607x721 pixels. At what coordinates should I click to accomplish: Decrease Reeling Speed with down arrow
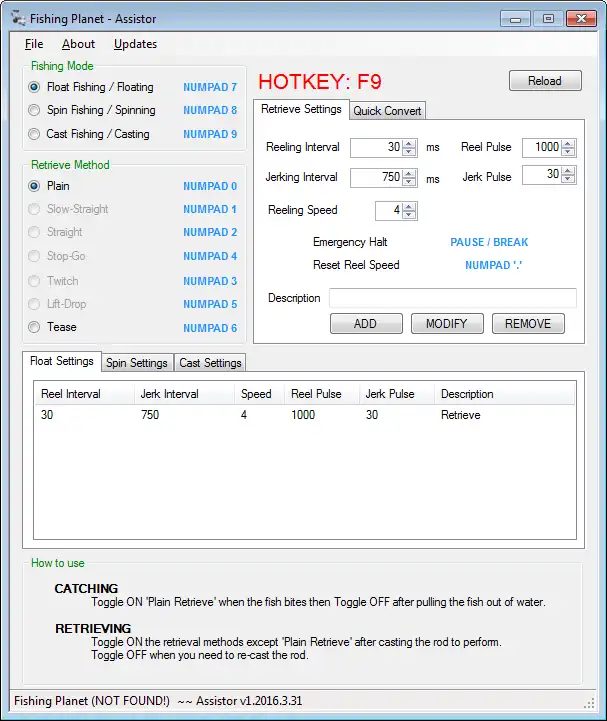pos(409,215)
